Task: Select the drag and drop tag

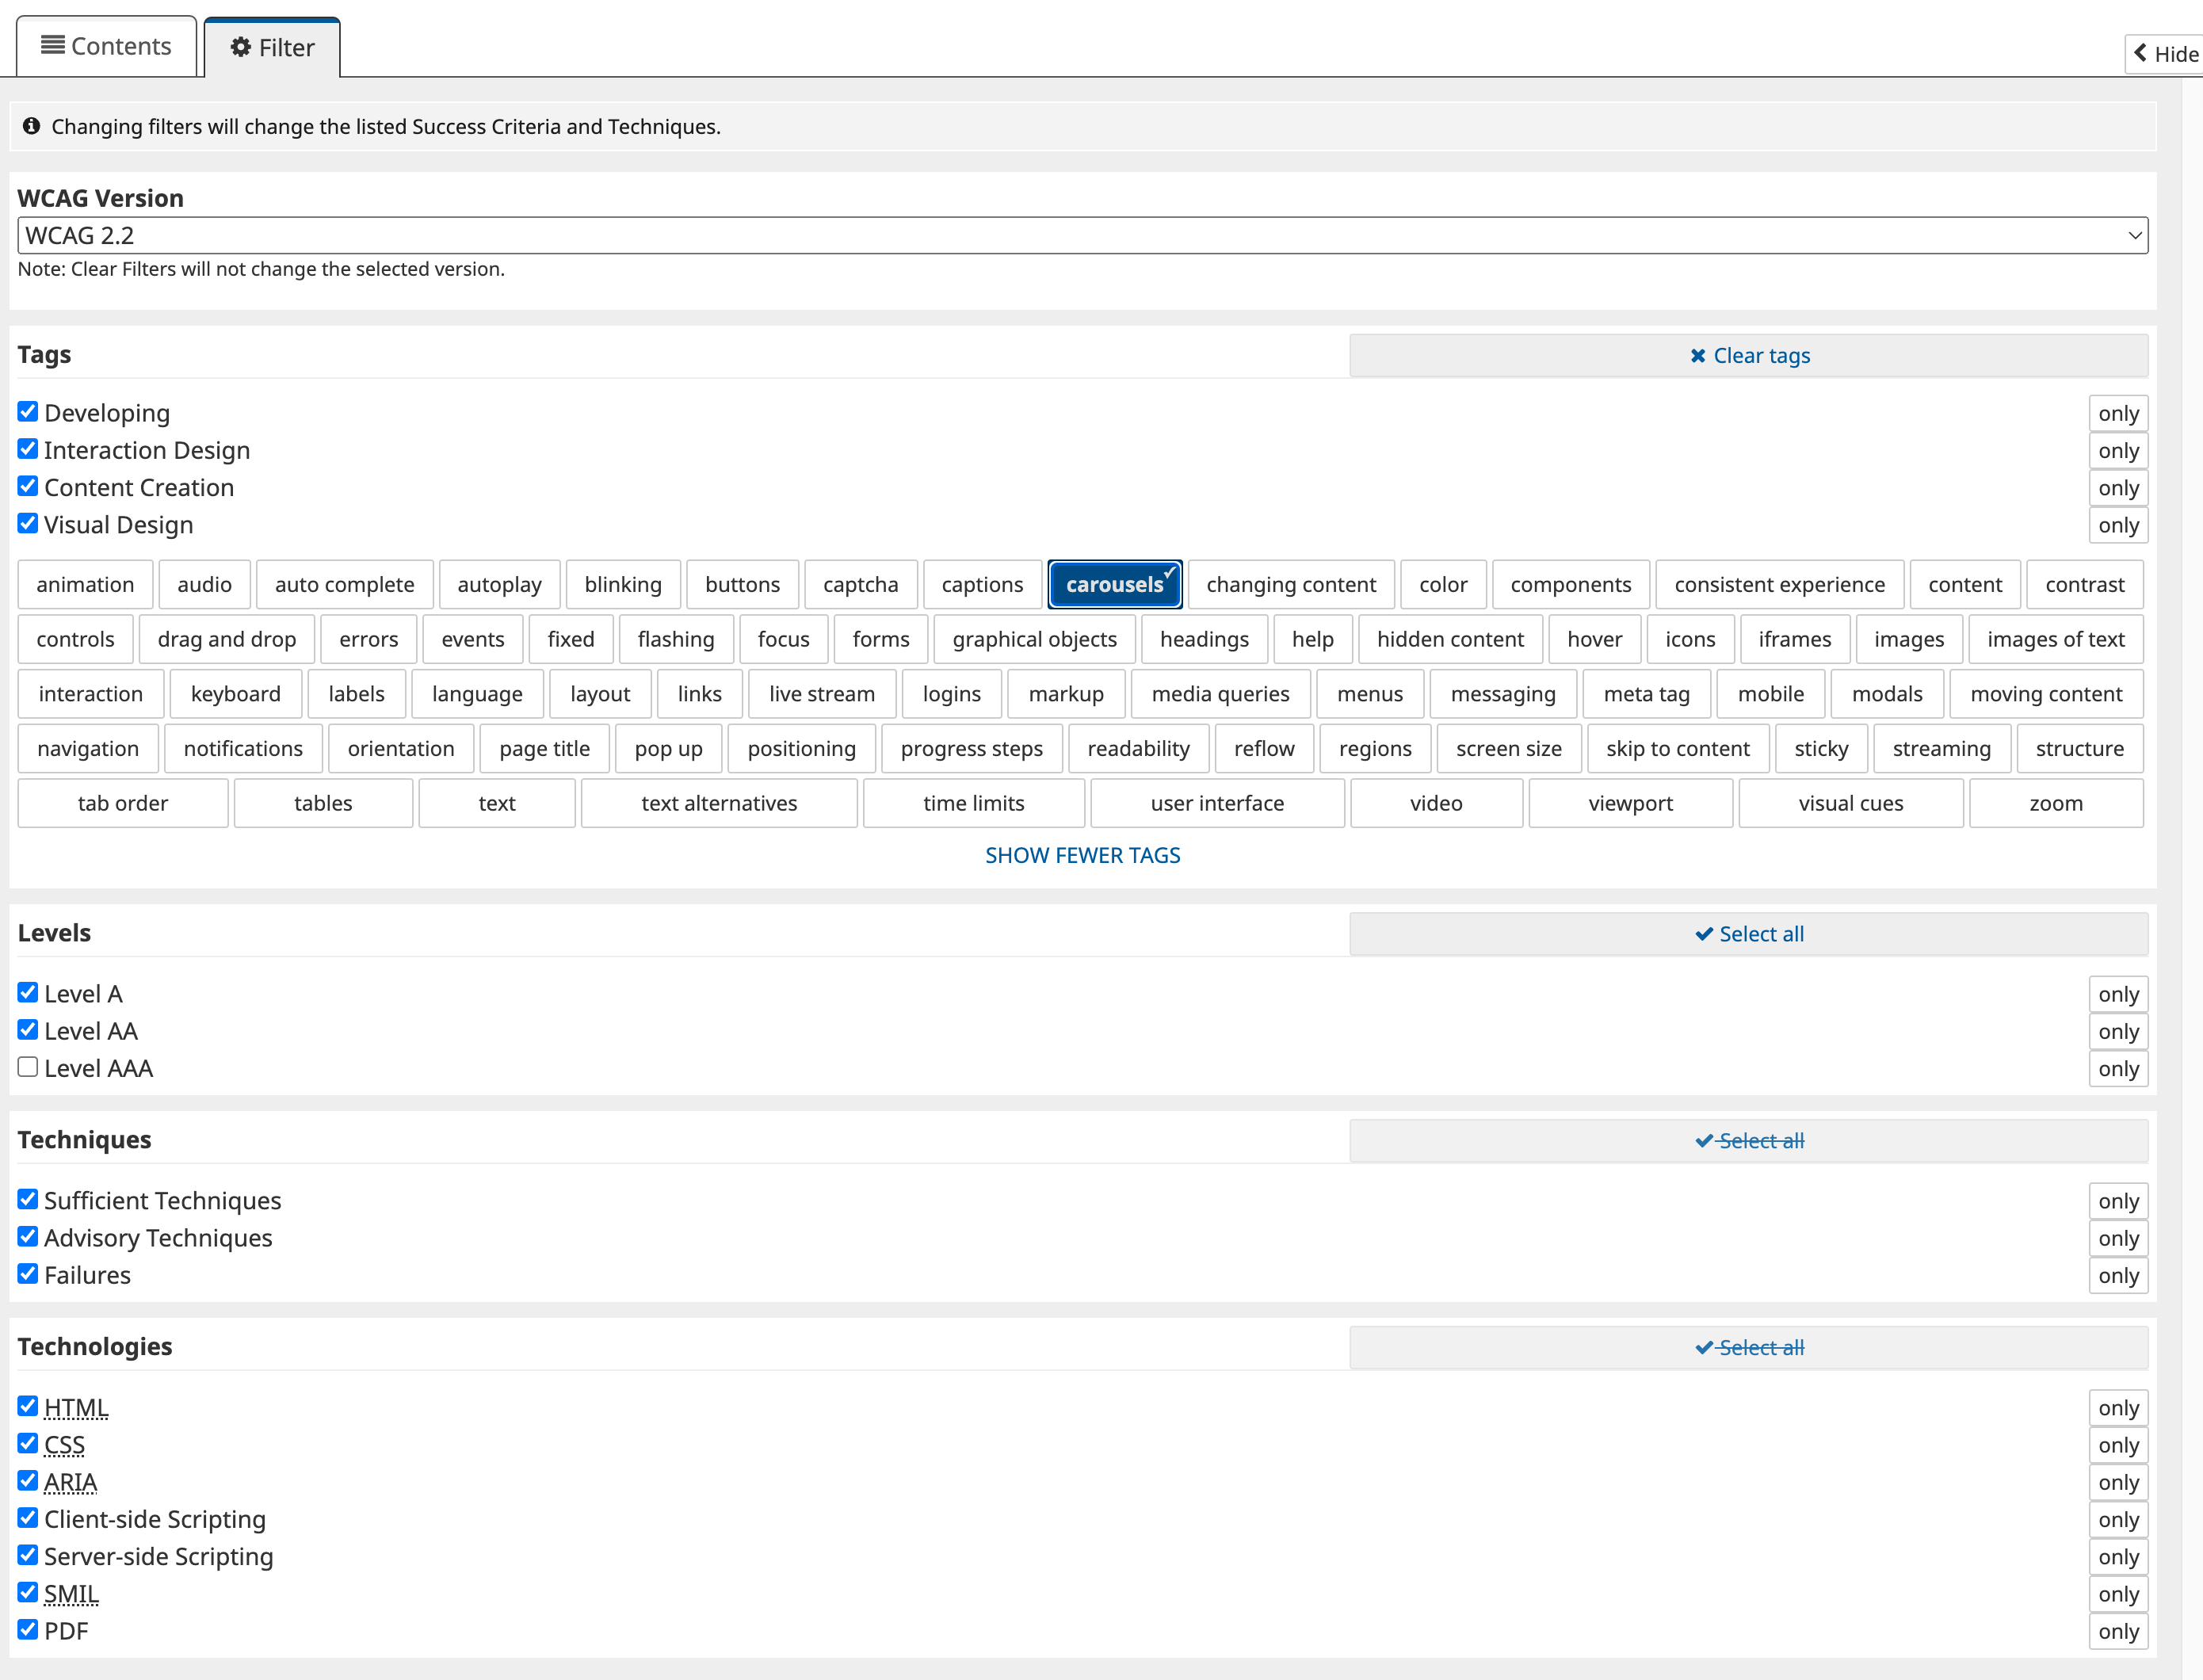Action: click(x=227, y=639)
